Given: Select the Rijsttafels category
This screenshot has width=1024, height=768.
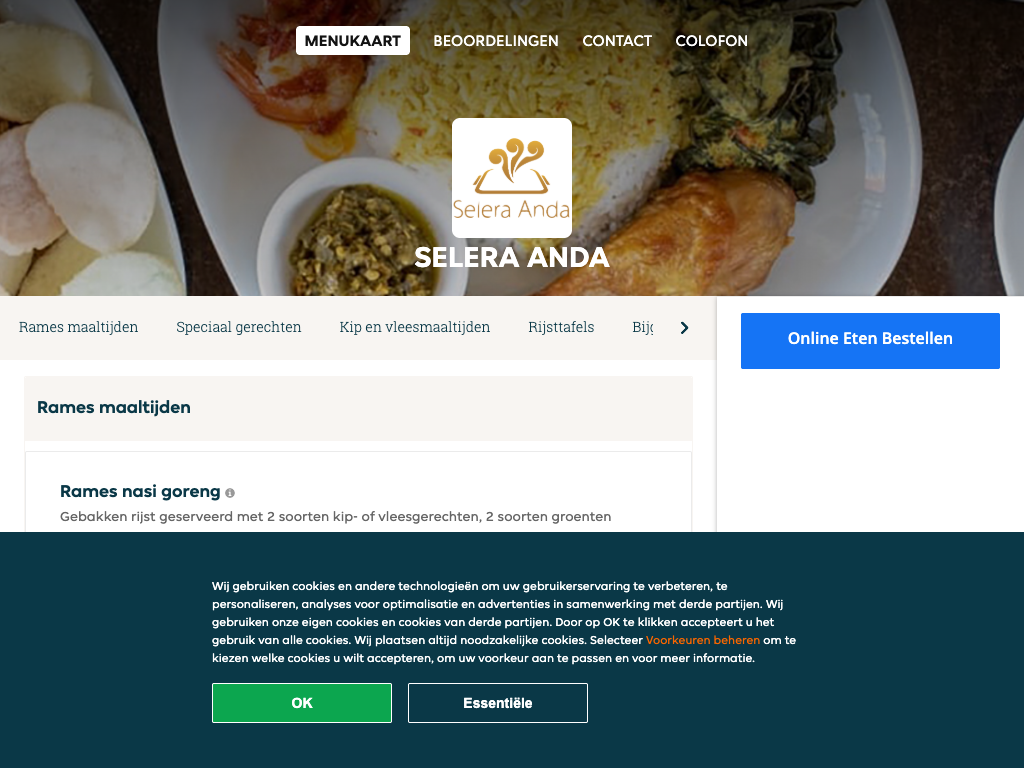Looking at the screenshot, I should coord(561,327).
